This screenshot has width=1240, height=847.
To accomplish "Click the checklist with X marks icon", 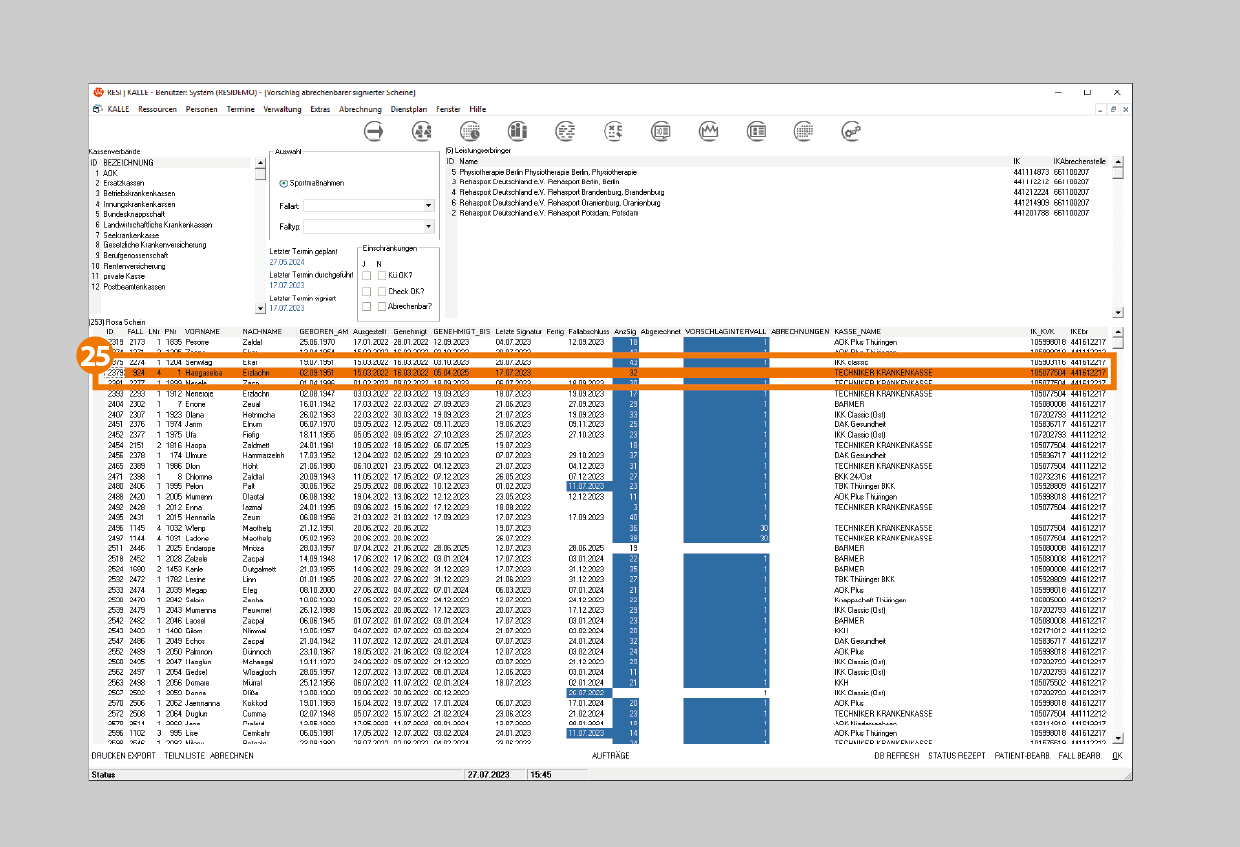I will click(x=613, y=131).
